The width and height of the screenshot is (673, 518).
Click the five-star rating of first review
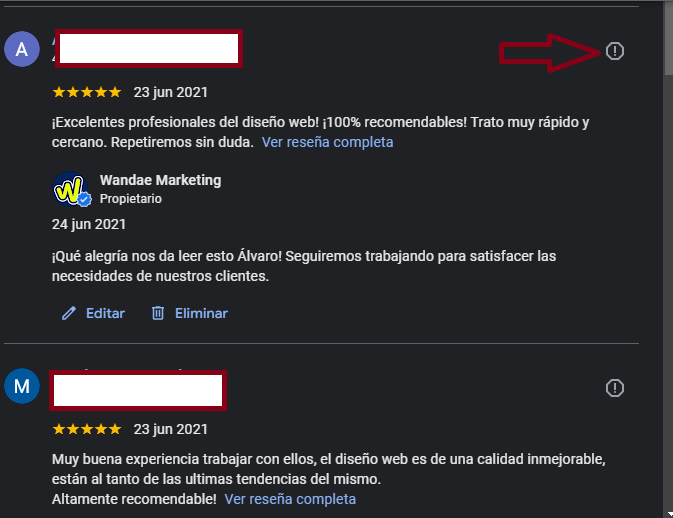pos(87,92)
